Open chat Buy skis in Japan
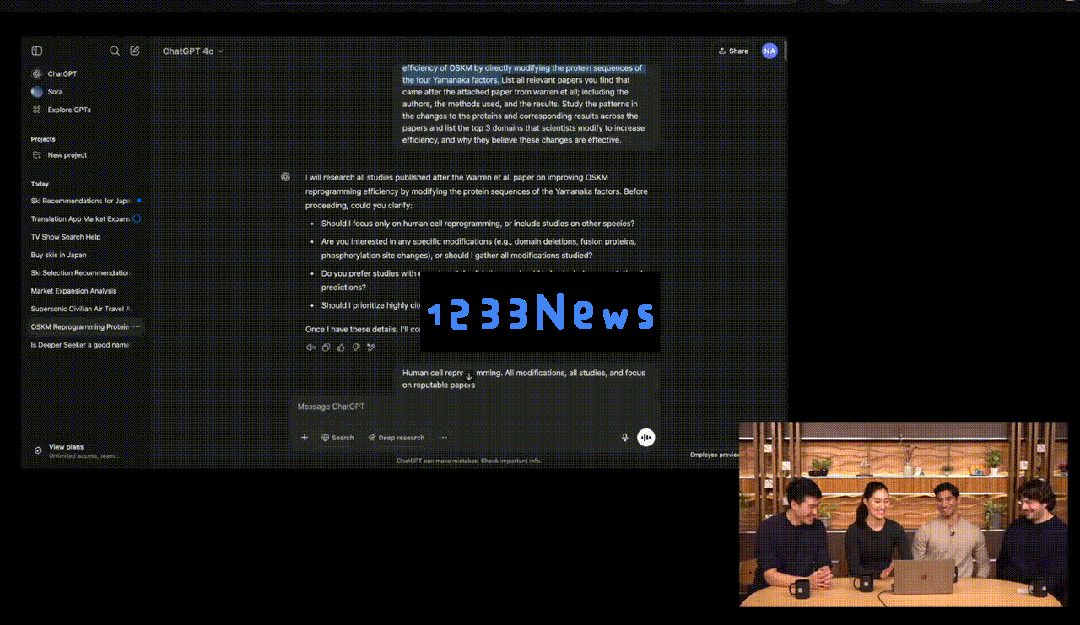The width and height of the screenshot is (1080, 625). click(x=59, y=254)
